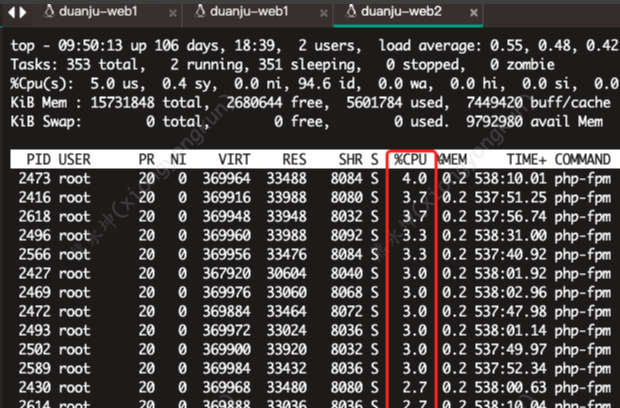The height and width of the screenshot is (408, 620).
Task: Close the duanju-web2 tab
Action: pyautogui.click(x=473, y=13)
